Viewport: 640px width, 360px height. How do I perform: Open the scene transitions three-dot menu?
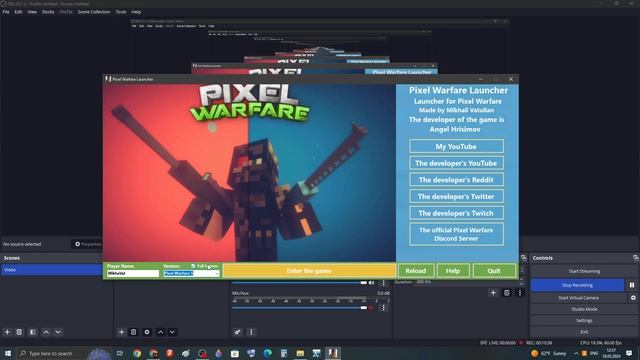[x=520, y=293]
